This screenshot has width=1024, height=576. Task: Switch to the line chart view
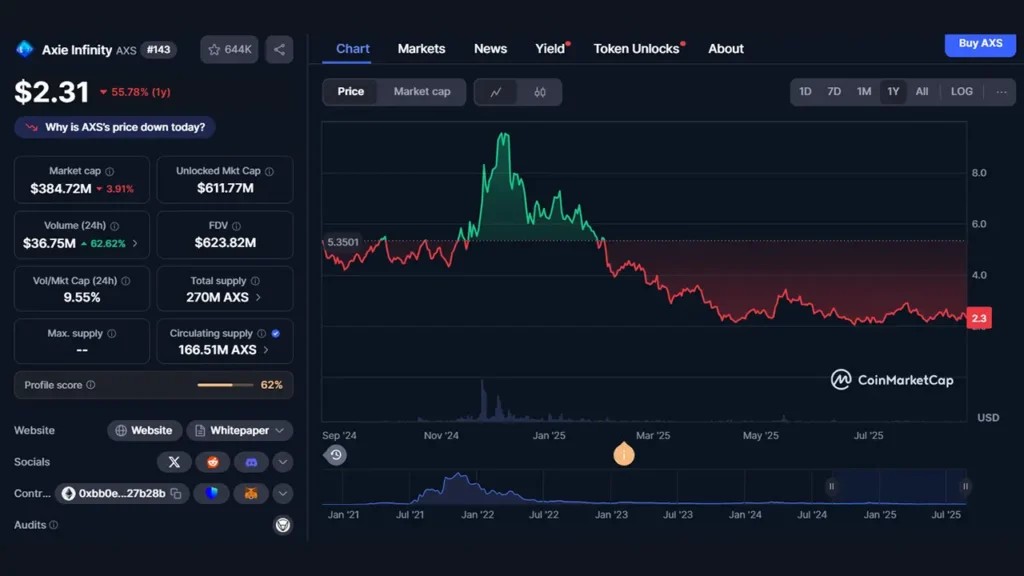[x=496, y=92]
